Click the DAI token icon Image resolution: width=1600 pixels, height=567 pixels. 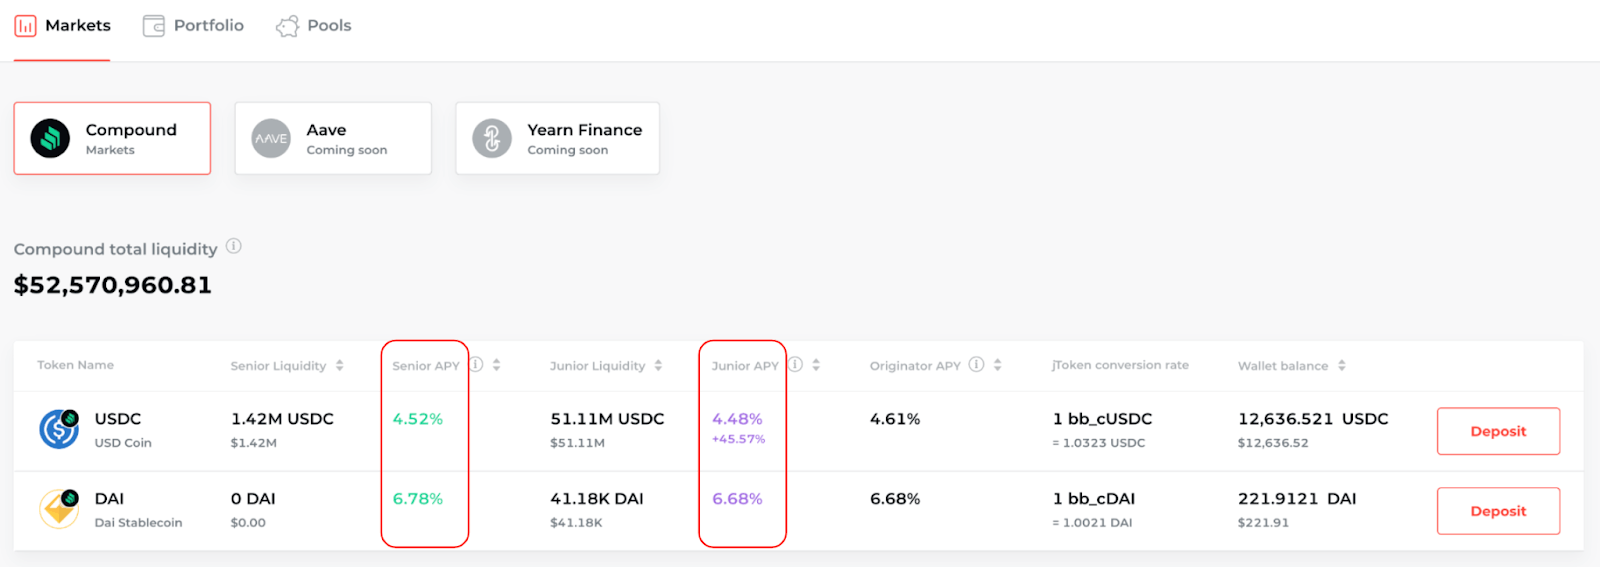pos(59,508)
